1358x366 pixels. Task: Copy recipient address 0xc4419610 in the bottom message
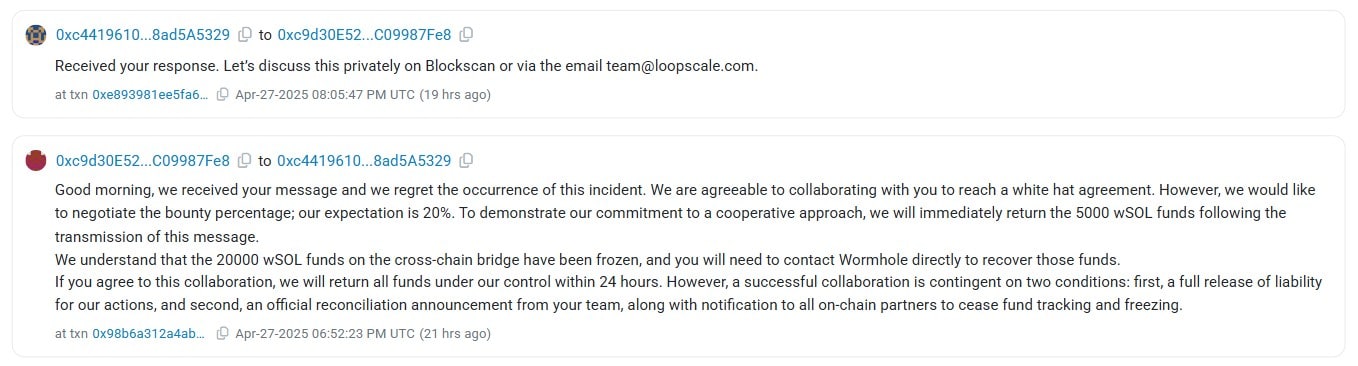pos(466,160)
